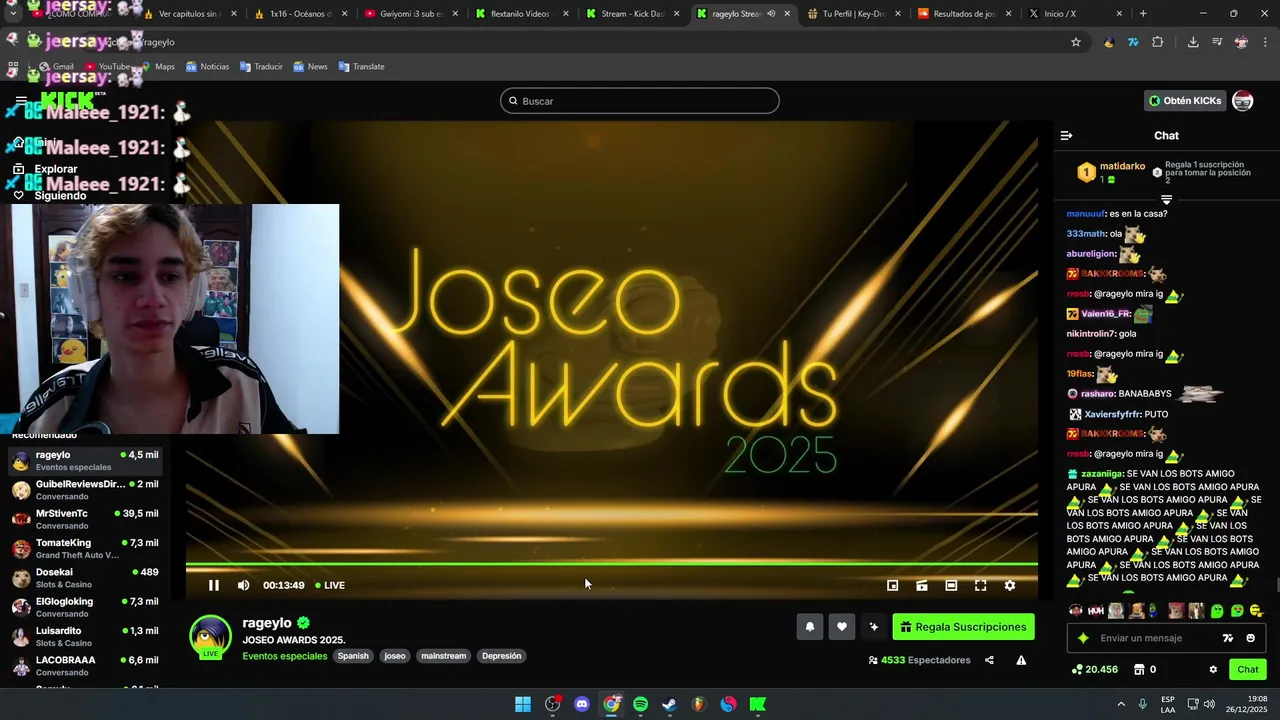This screenshot has width=1280, height=720.
Task: Pause the live stream video
Action: click(x=213, y=585)
